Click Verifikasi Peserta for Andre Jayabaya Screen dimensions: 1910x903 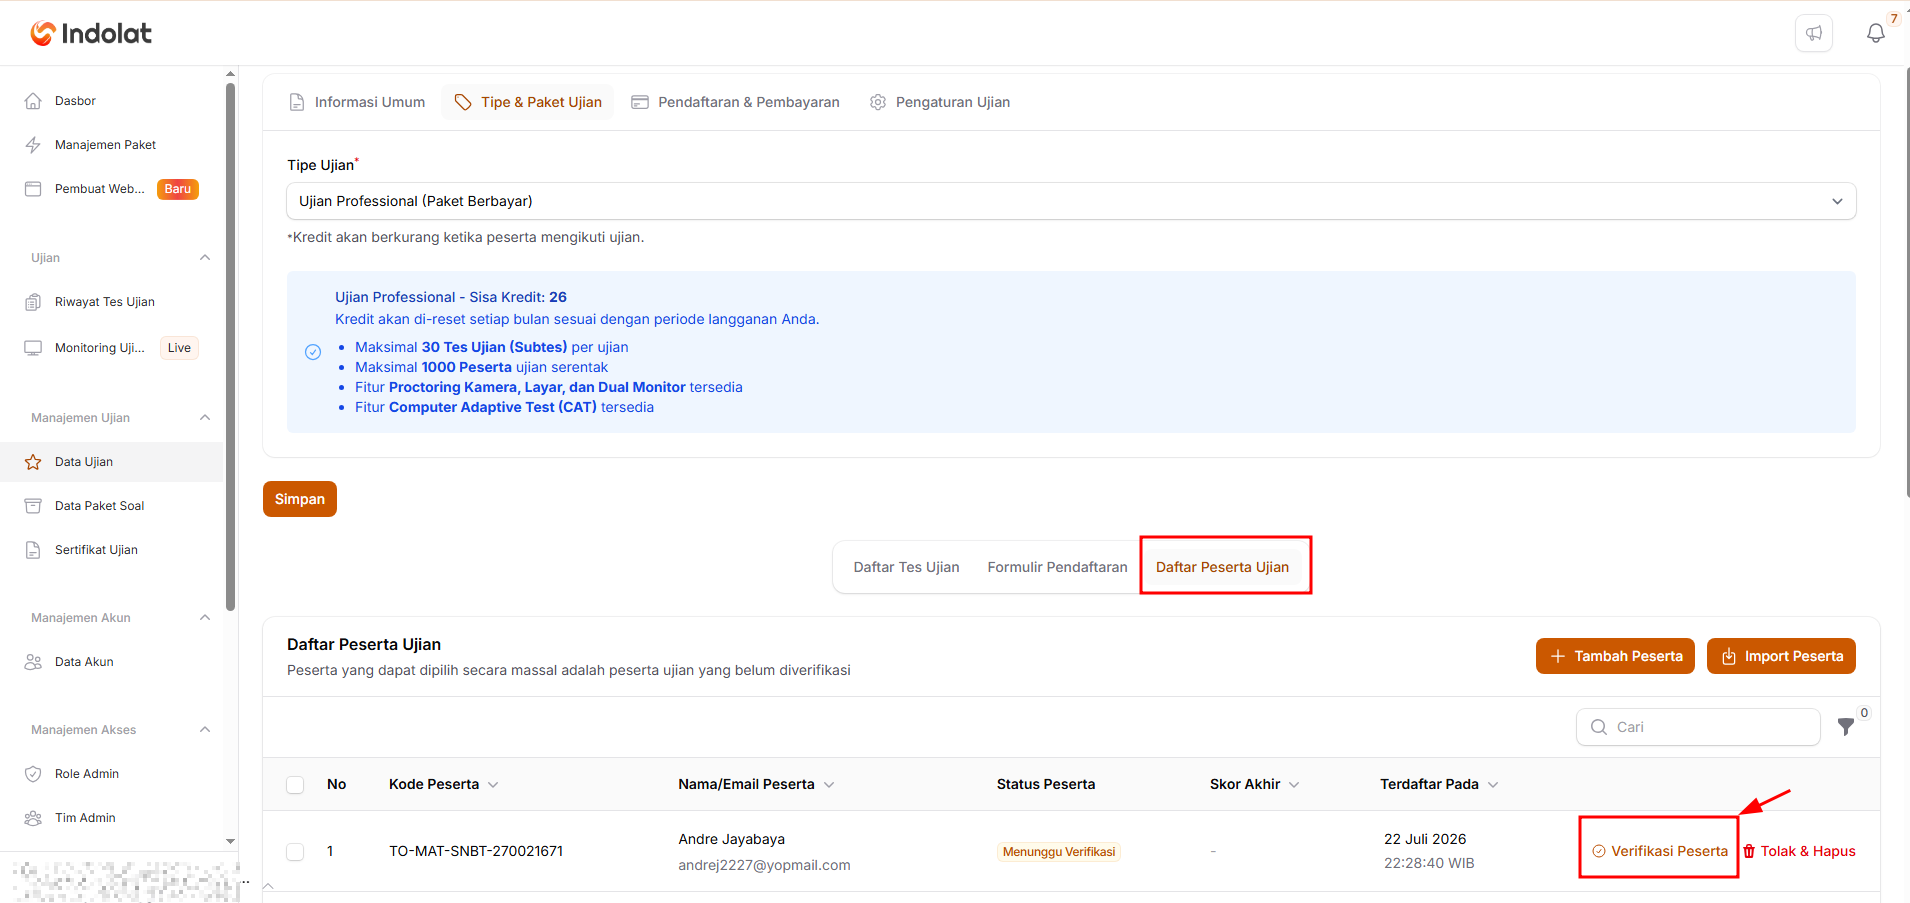1660,851
